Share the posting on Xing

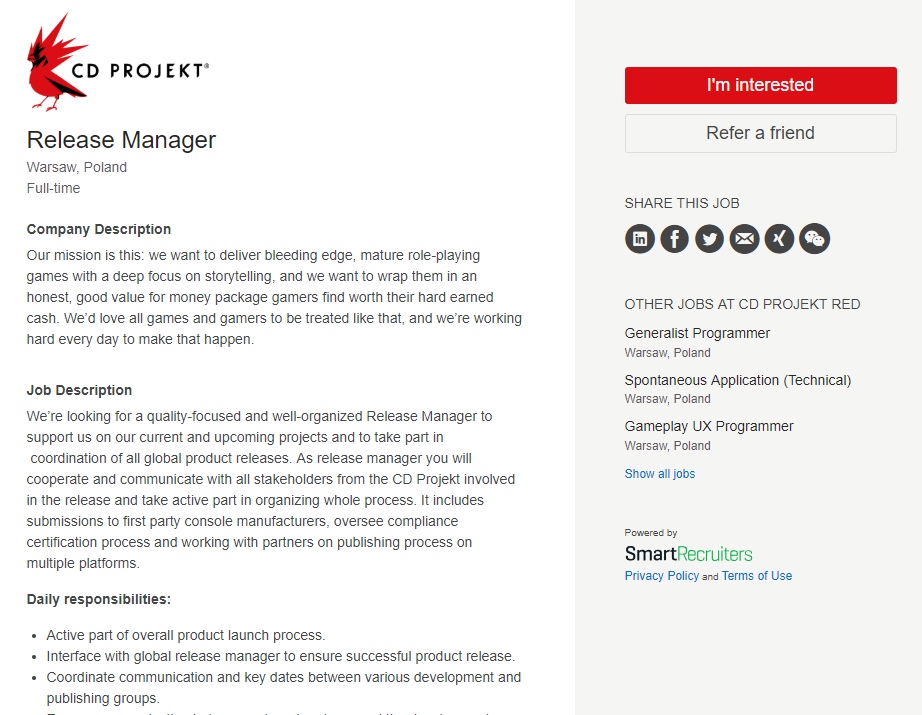[x=780, y=239]
